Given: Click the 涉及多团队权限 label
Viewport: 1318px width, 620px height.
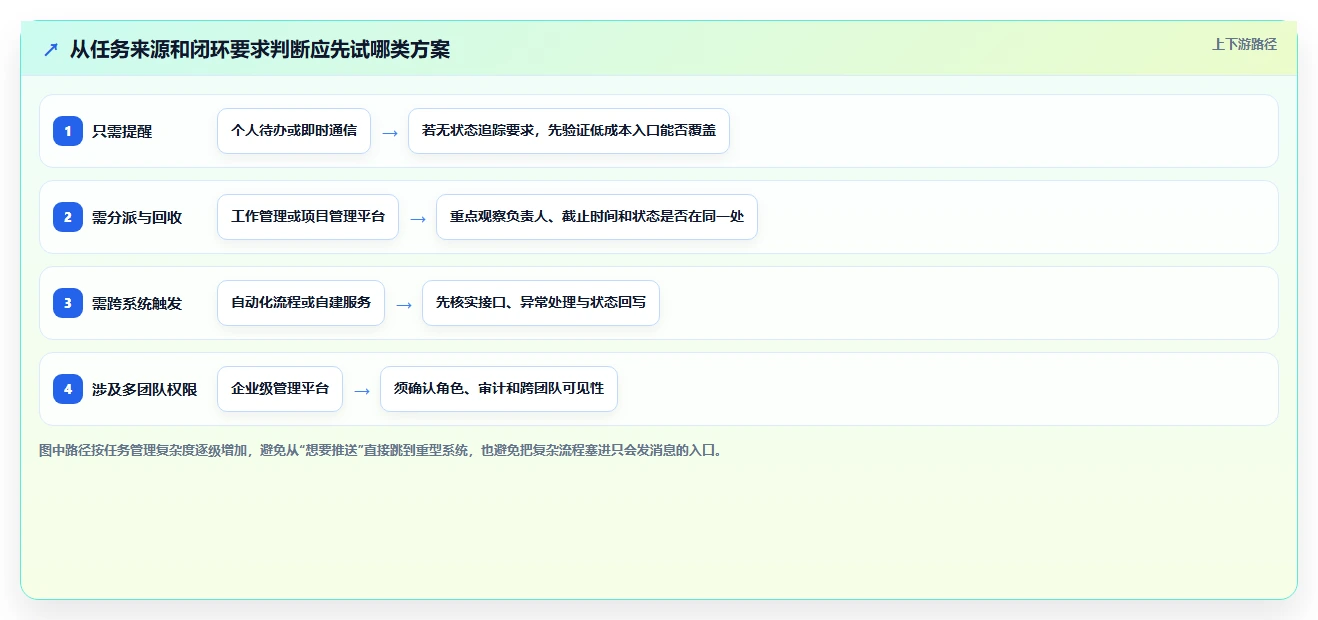Looking at the screenshot, I should click(145, 389).
